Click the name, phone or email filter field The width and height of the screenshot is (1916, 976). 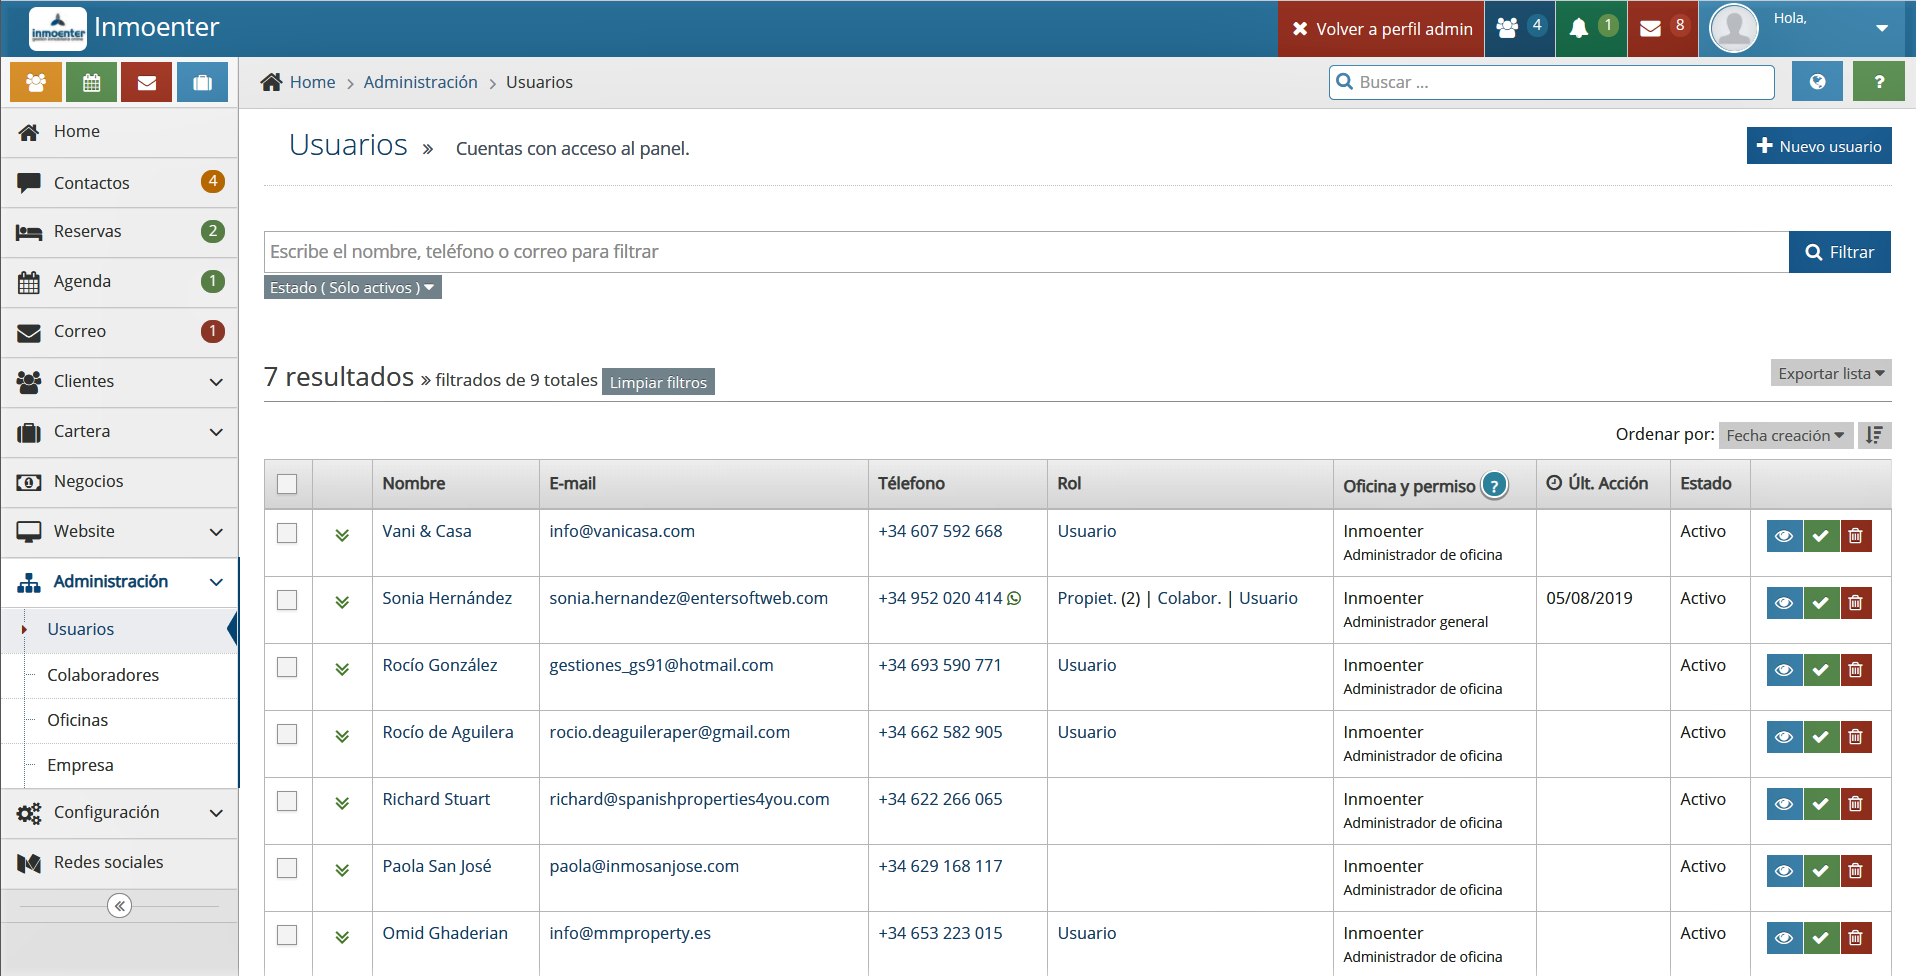pyautogui.click(x=1026, y=252)
